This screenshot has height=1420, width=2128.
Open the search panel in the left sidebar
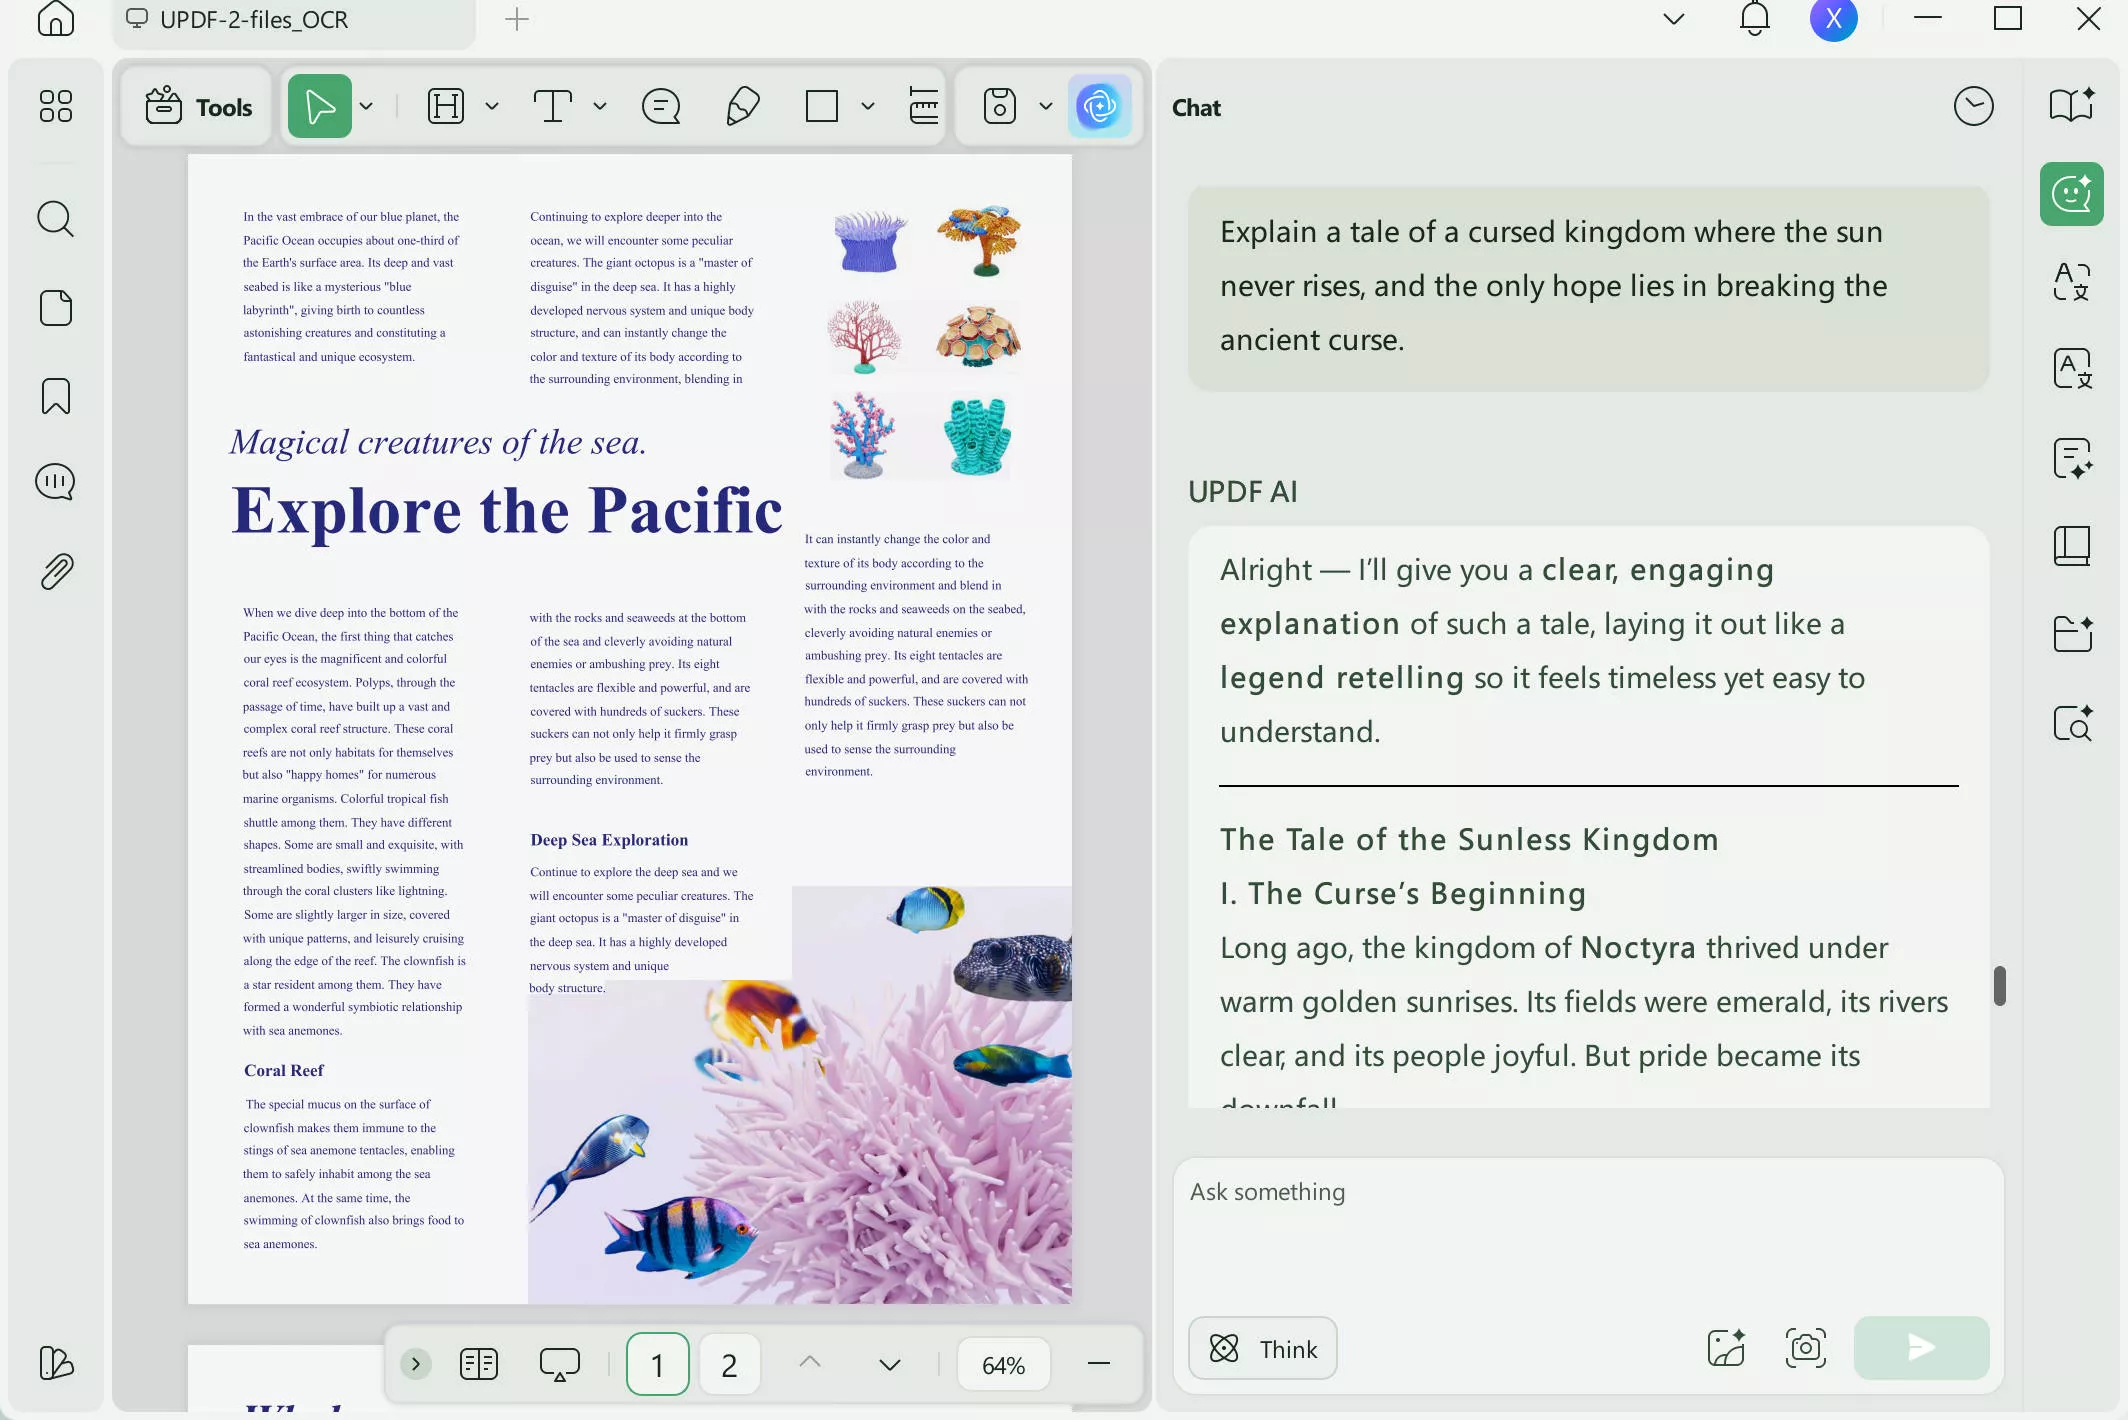55,219
